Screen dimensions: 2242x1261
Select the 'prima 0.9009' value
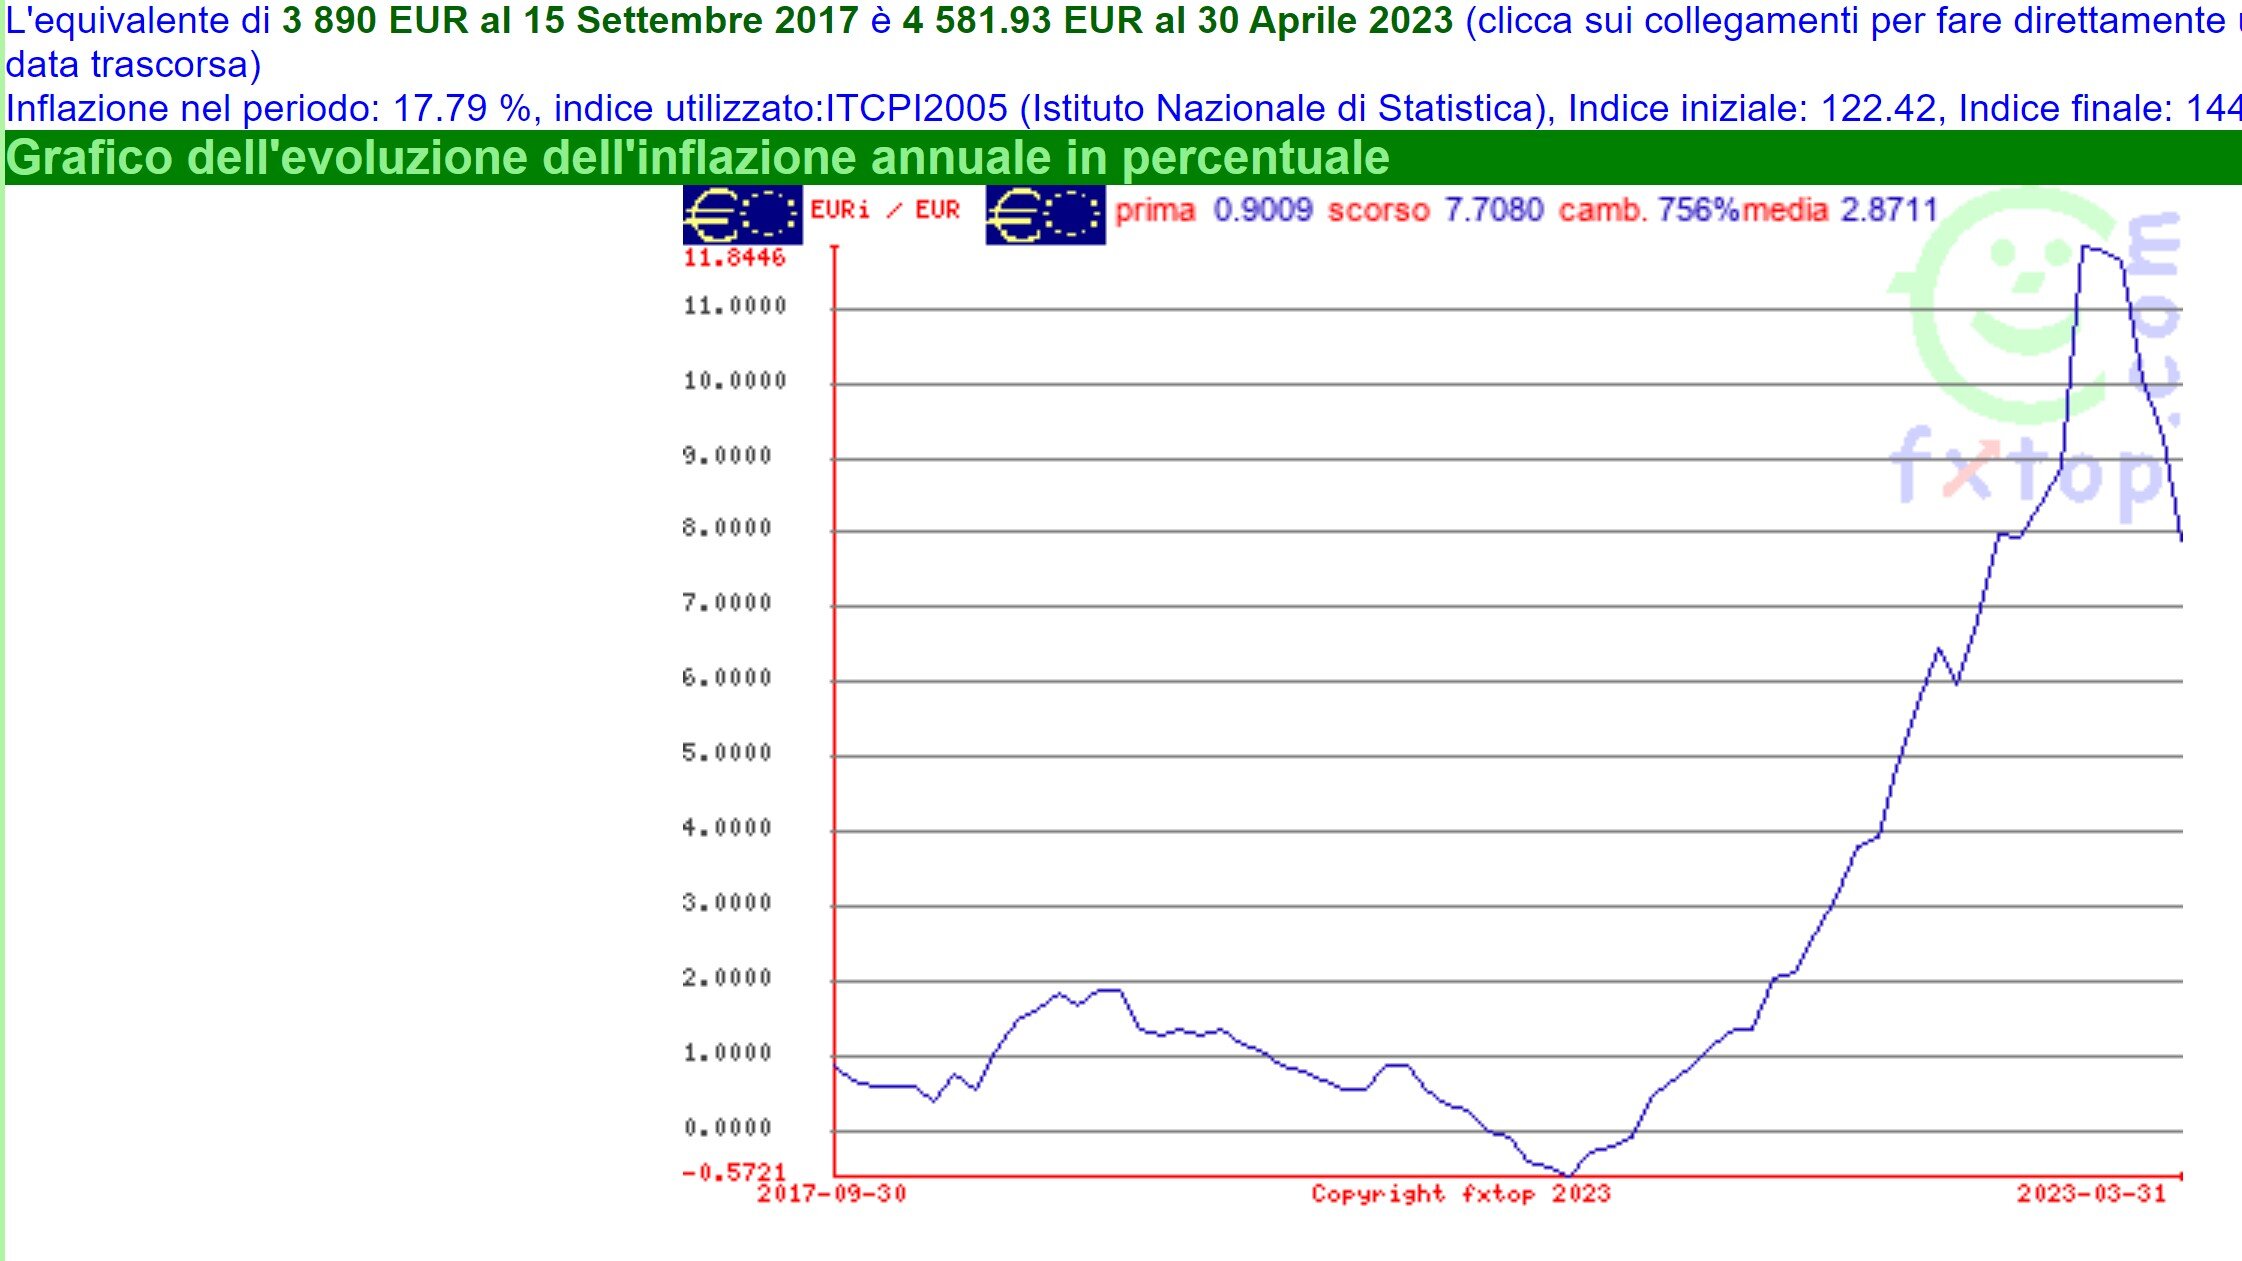pos(1214,210)
